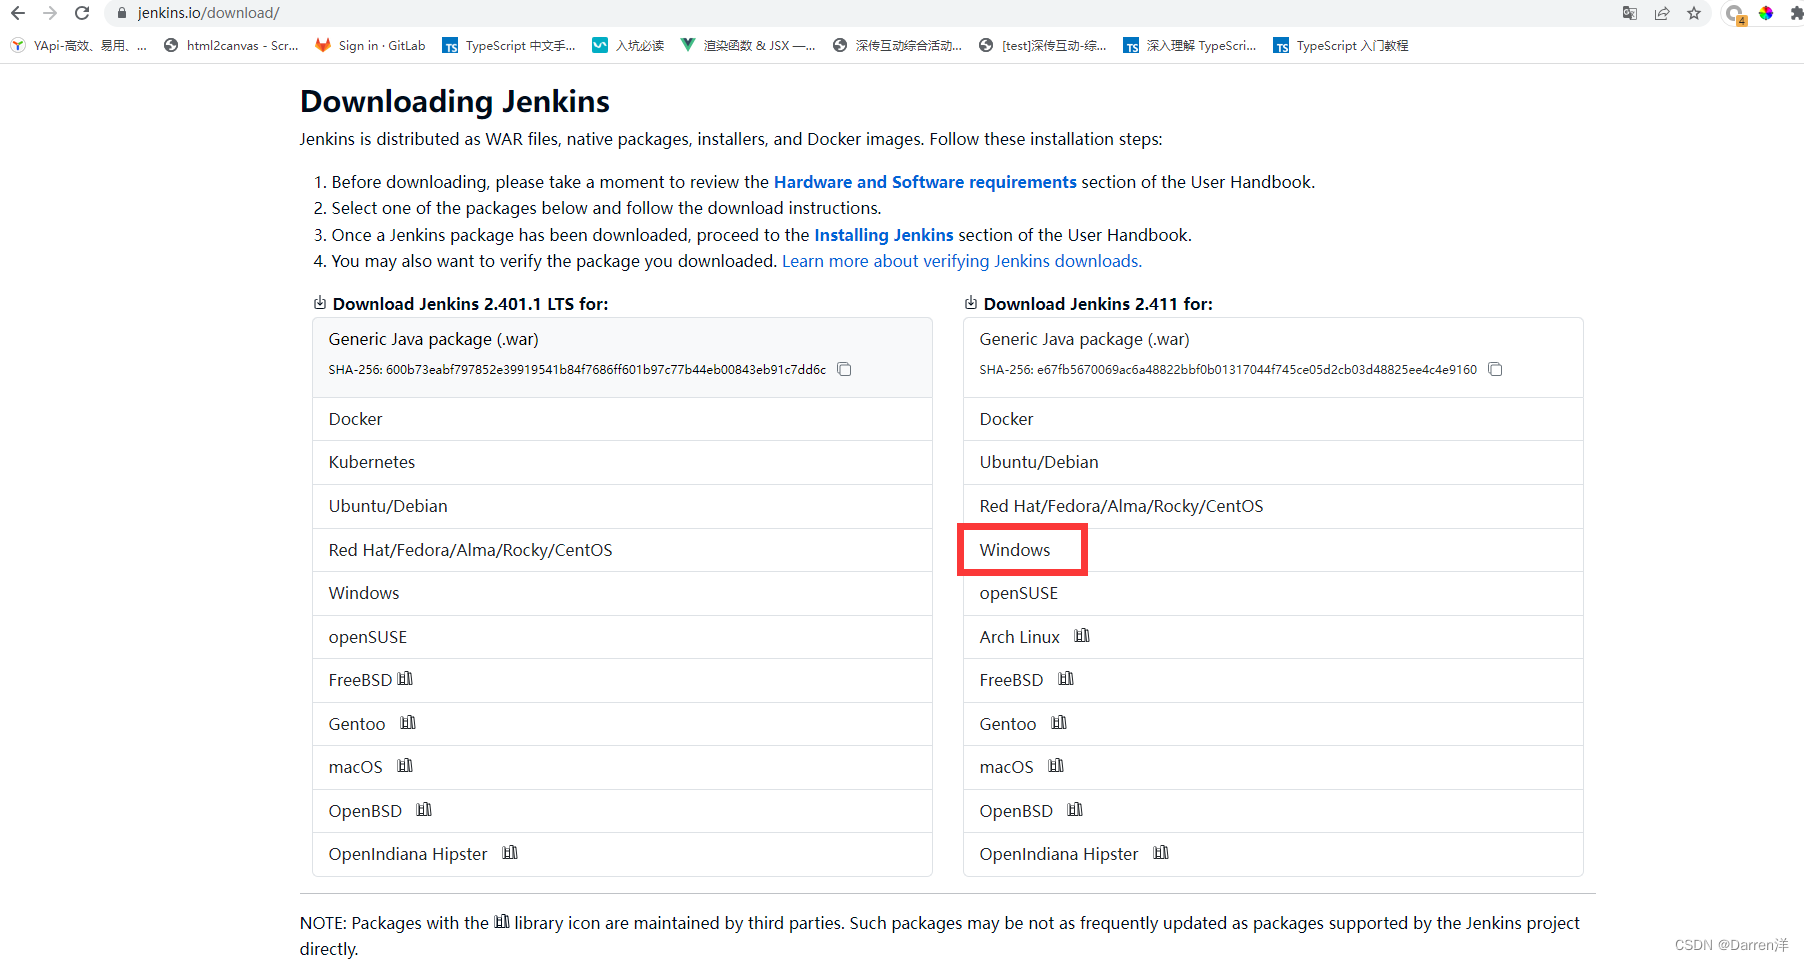Image resolution: width=1804 pixels, height=961 pixels.
Task: Click the forward navigation arrow
Action: click(50, 13)
